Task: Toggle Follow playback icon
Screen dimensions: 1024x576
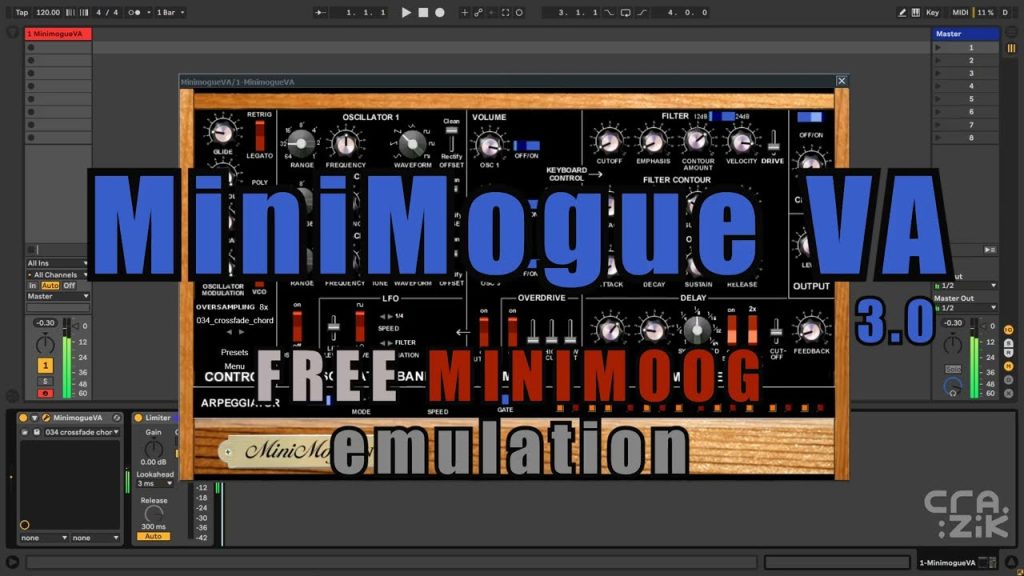Action: coord(320,12)
